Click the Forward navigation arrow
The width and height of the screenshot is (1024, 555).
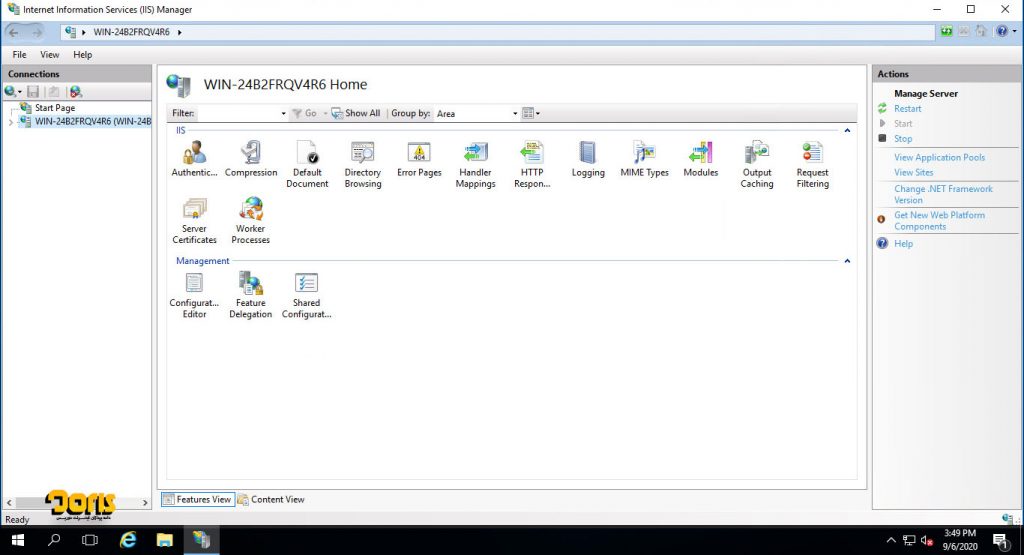click(37, 32)
